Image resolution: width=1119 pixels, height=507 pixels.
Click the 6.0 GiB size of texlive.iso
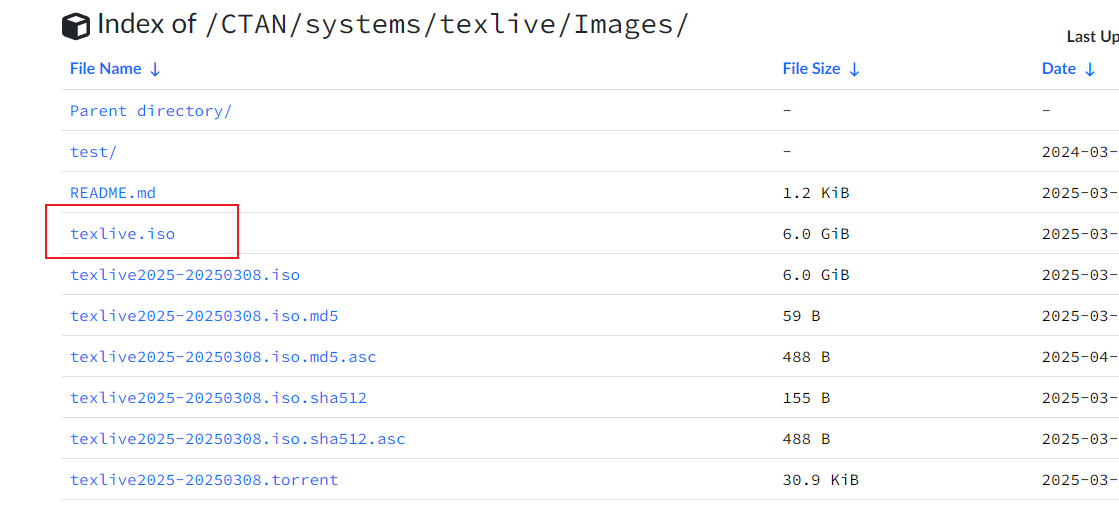coord(815,234)
